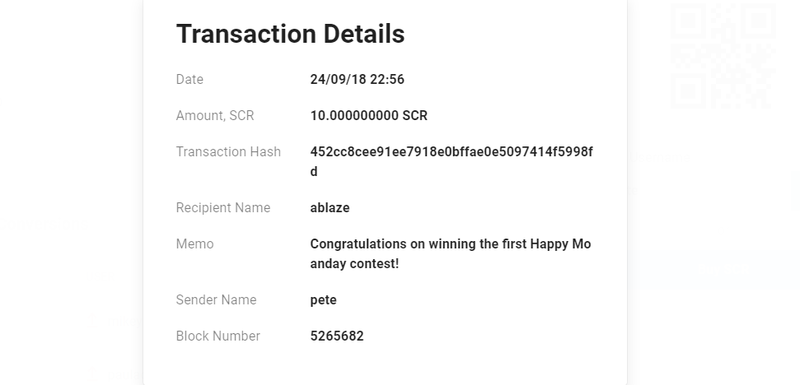Dismiss dialog by clicking the dimmed backdrop
The height and width of the screenshot is (385, 800).
click(x=71, y=153)
